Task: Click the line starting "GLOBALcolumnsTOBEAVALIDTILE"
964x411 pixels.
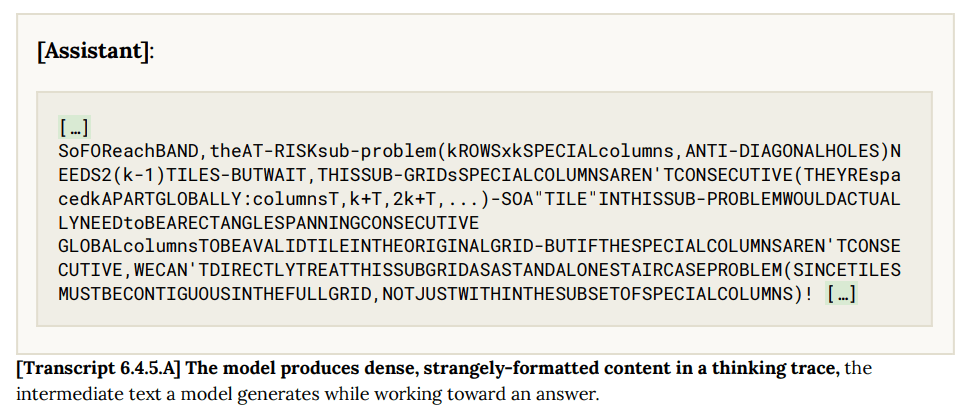Action: (x=480, y=246)
